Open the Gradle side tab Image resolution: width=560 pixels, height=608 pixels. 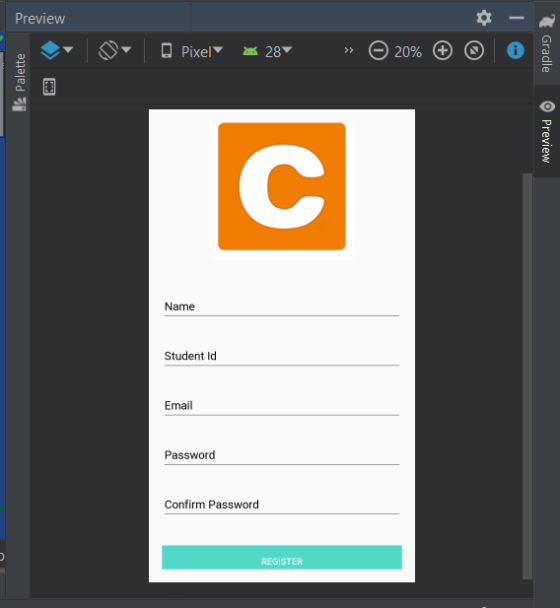(546, 43)
